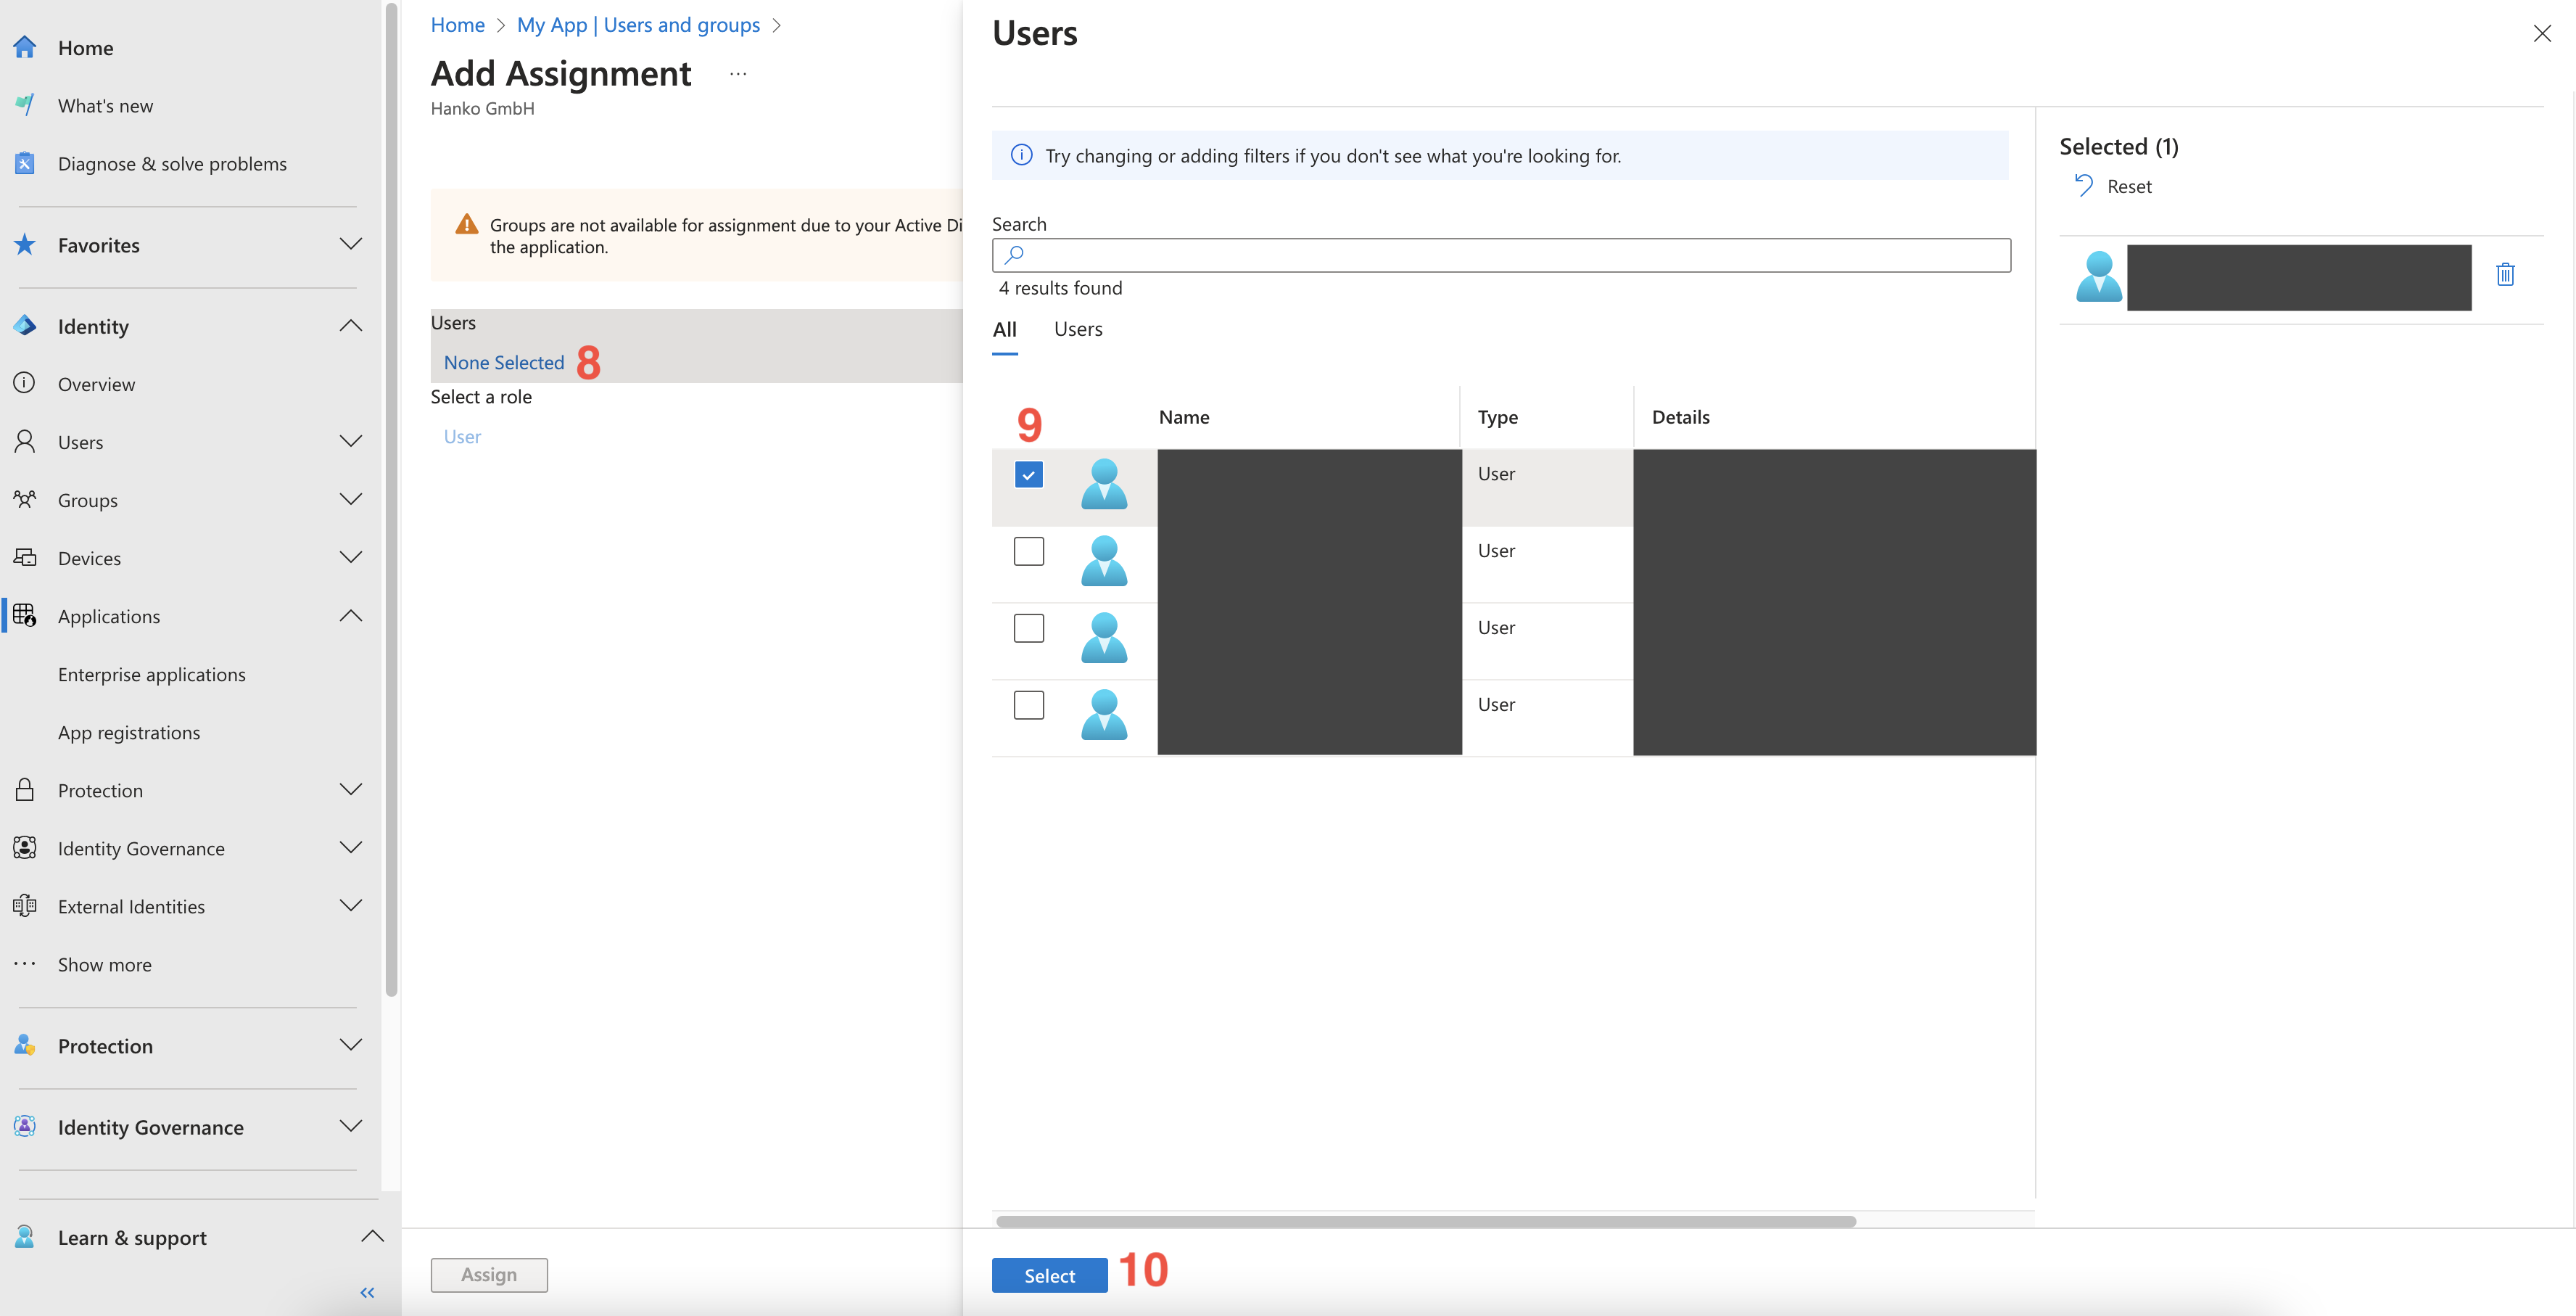This screenshot has width=2576, height=1316.
Task: Uncheck the first user's checkbox
Action: 1028,474
